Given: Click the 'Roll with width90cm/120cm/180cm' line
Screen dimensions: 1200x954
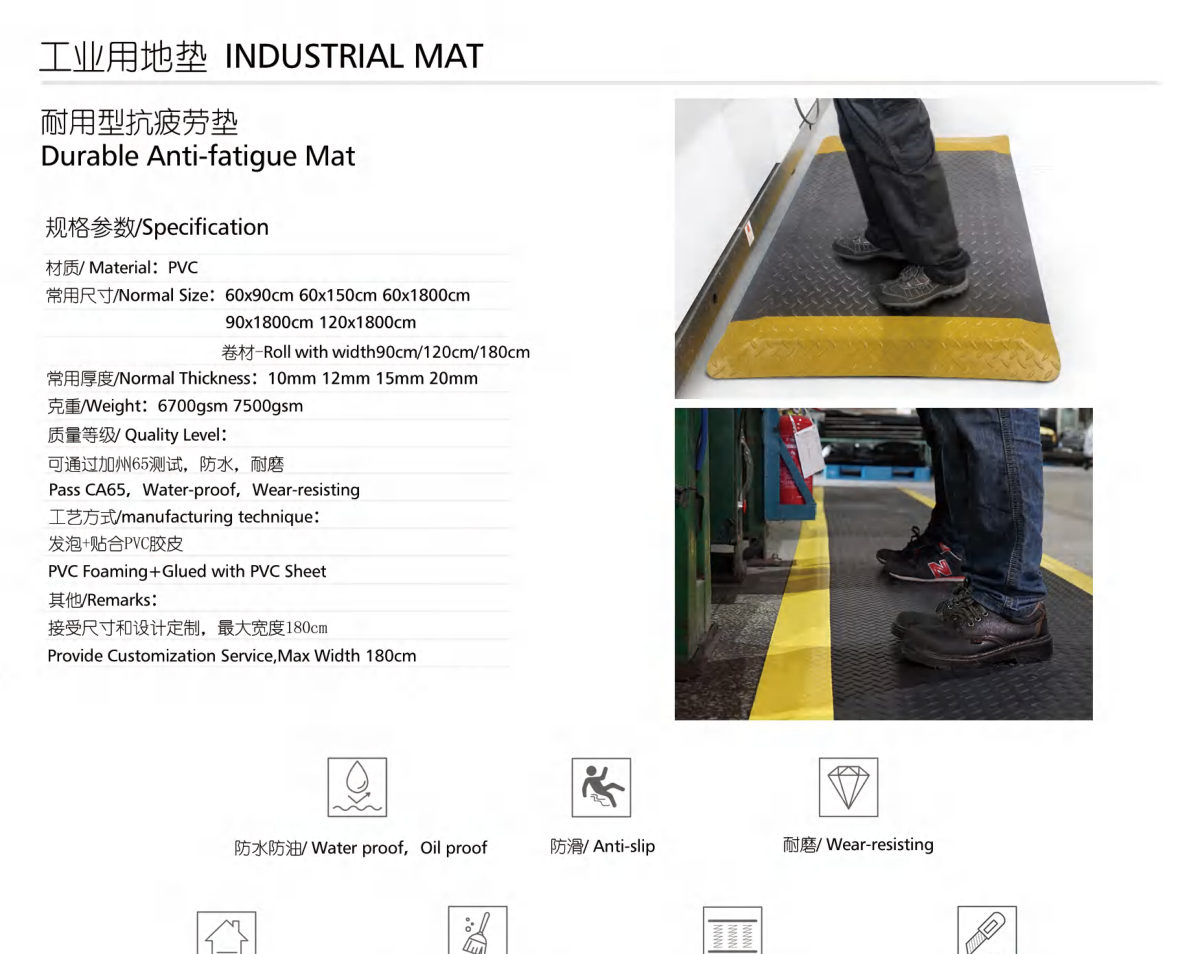Looking at the screenshot, I should [375, 352].
